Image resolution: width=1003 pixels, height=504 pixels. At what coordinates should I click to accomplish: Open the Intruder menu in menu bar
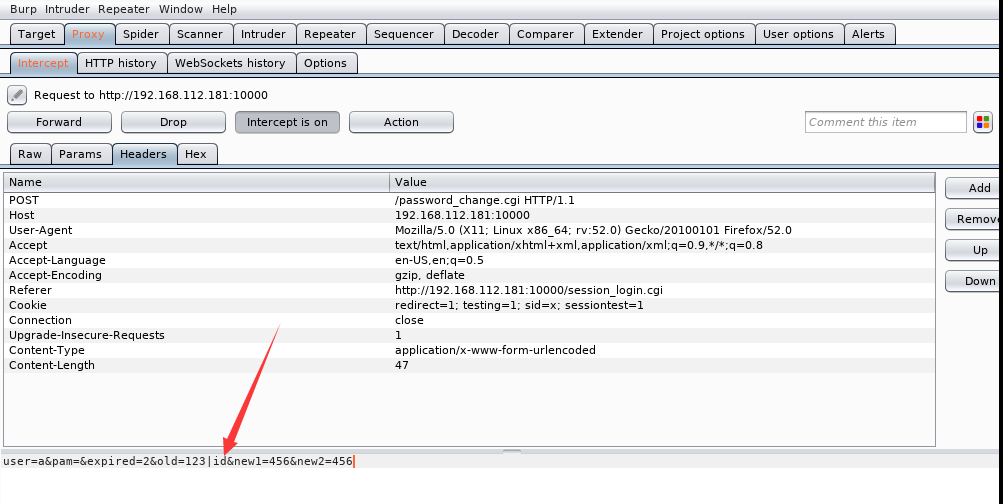pos(68,9)
